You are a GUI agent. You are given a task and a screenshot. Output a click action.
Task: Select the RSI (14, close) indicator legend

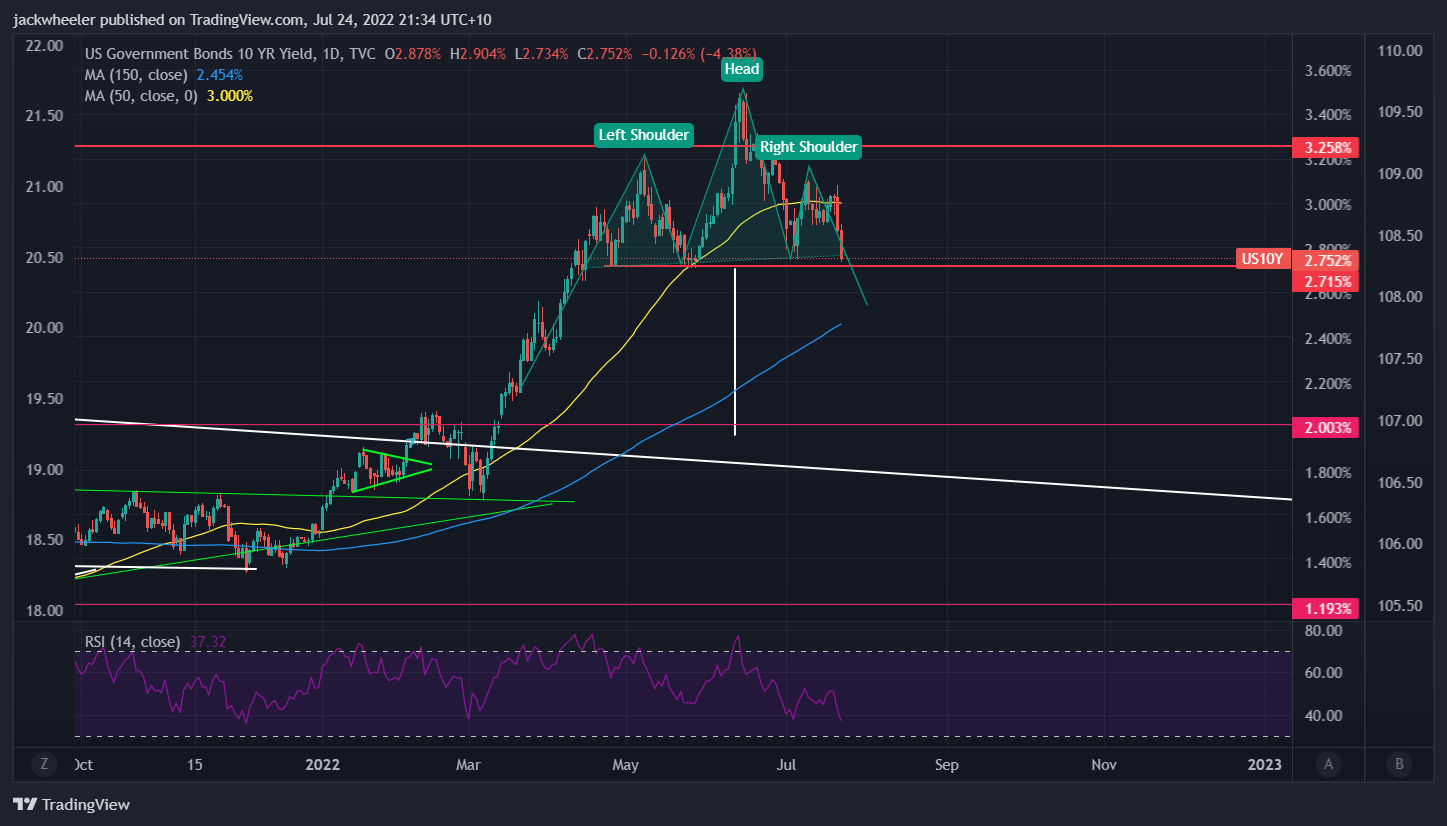pos(132,642)
